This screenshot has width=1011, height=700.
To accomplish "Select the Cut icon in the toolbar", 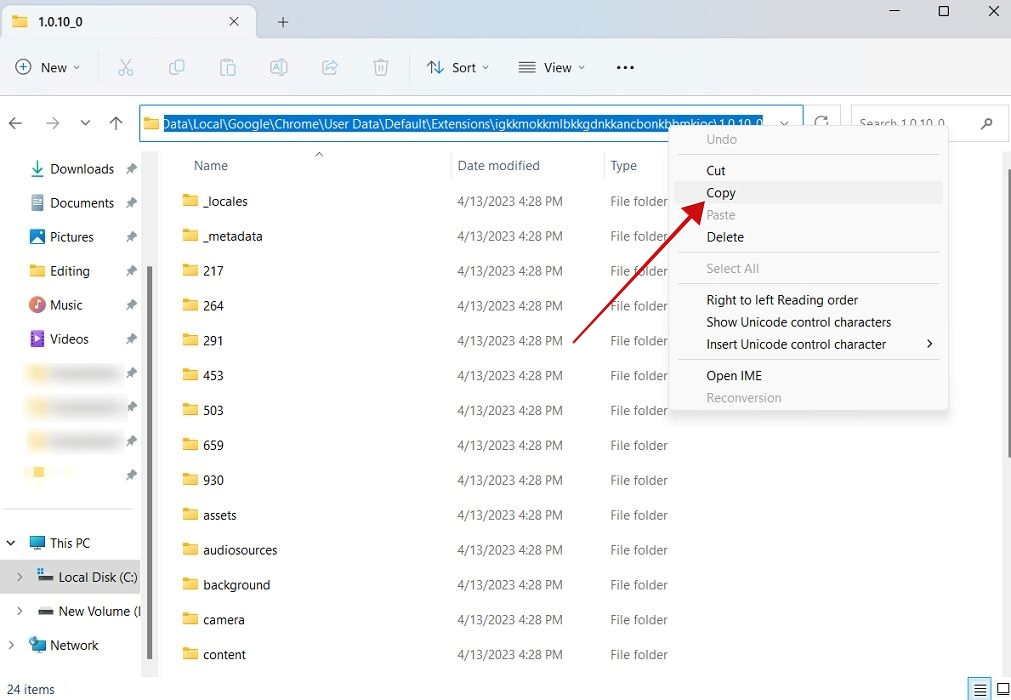I will tap(125, 67).
